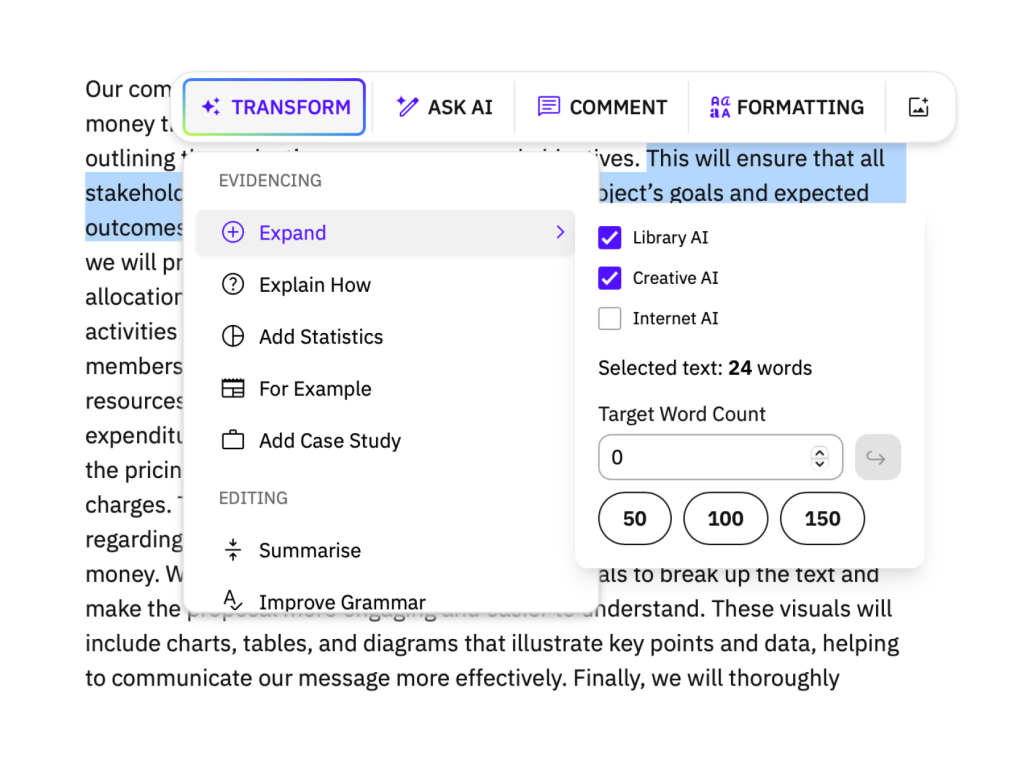Viewport: 1024px width, 768px height.
Task: Select the Comment toolbar item
Action: (x=603, y=107)
